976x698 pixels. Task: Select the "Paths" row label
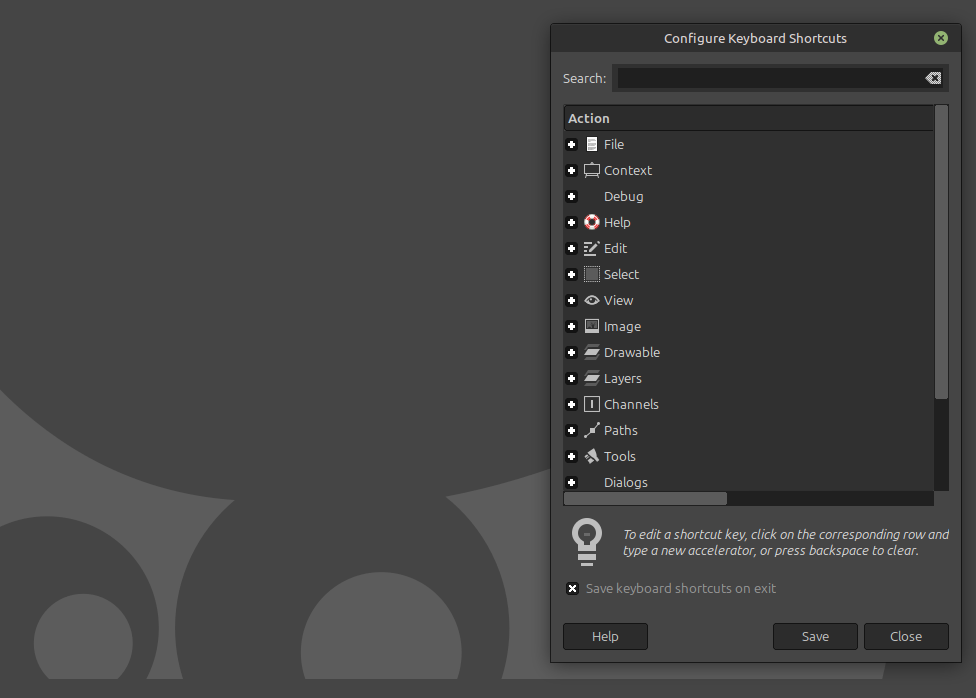point(621,431)
